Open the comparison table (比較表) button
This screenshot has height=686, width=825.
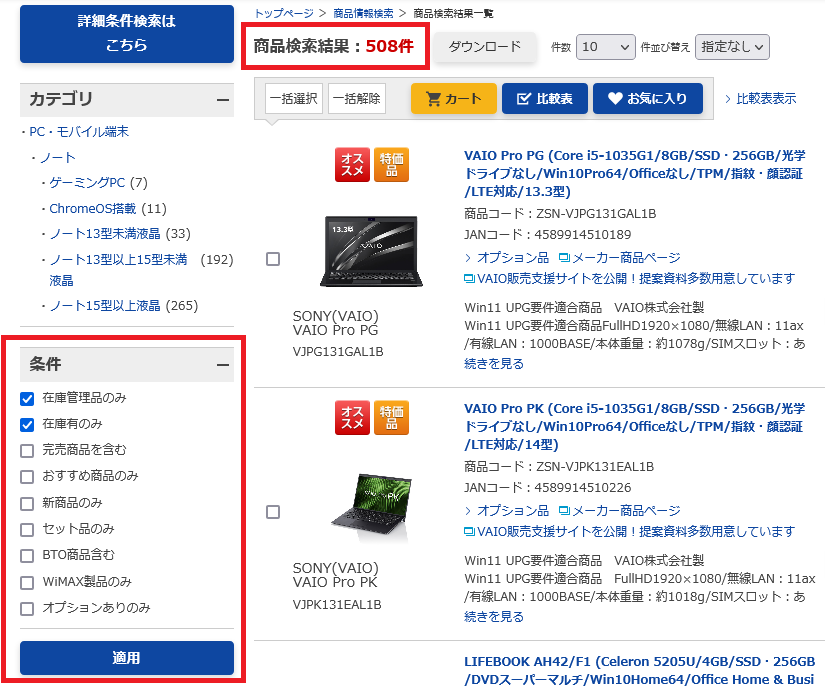click(x=544, y=98)
